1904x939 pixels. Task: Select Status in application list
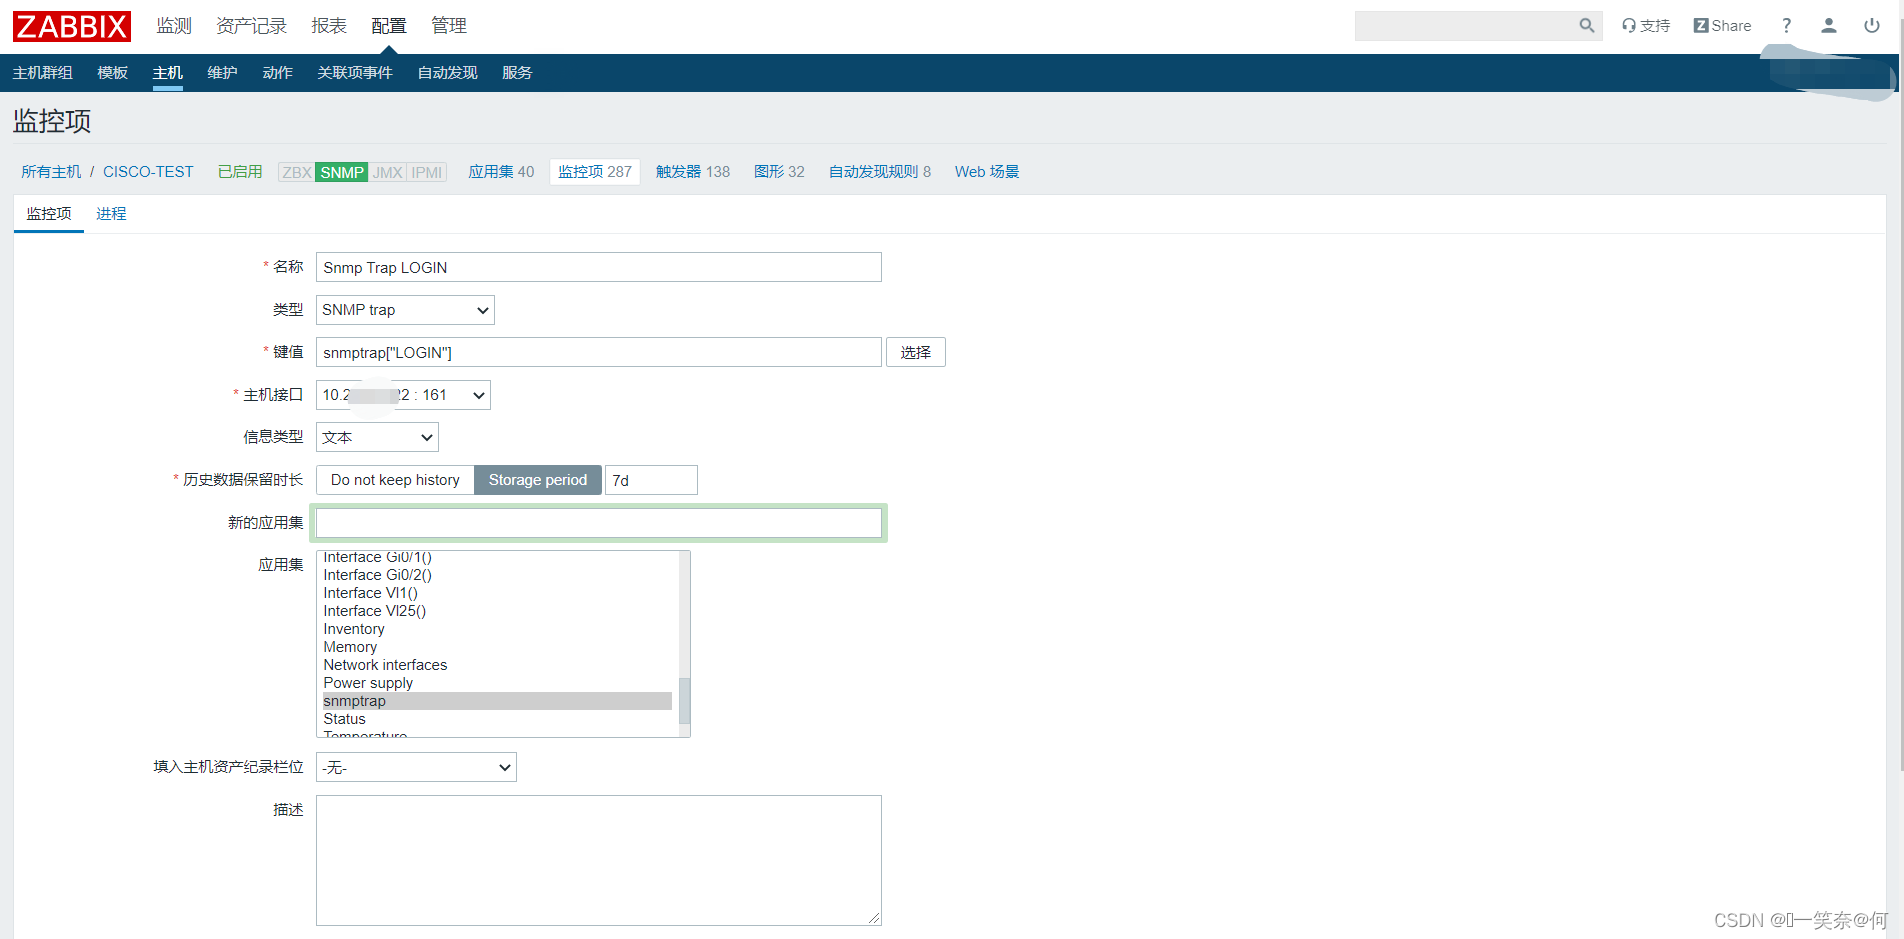point(497,719)
